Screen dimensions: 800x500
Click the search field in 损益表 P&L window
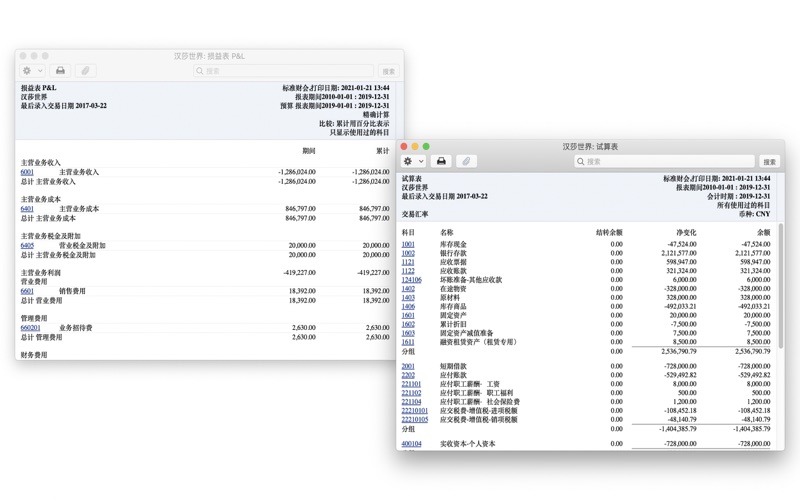(285, 71)
